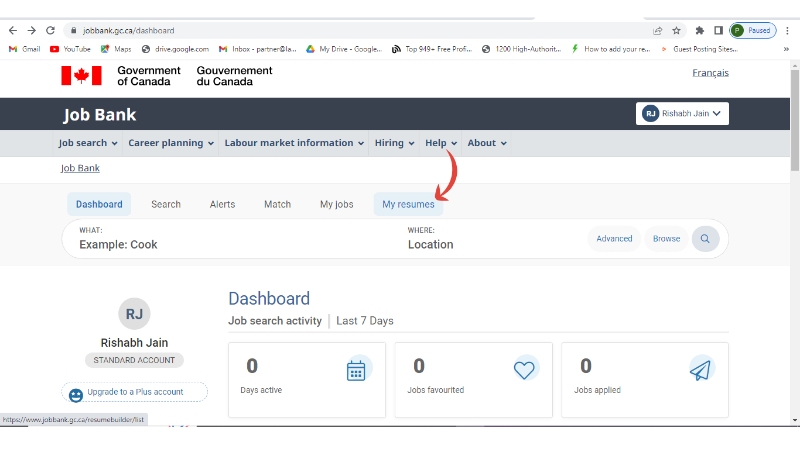Click the heart icon in Jobs favourited
The width and height of the screenshot is (800, 449).
[x=525, y=370]
